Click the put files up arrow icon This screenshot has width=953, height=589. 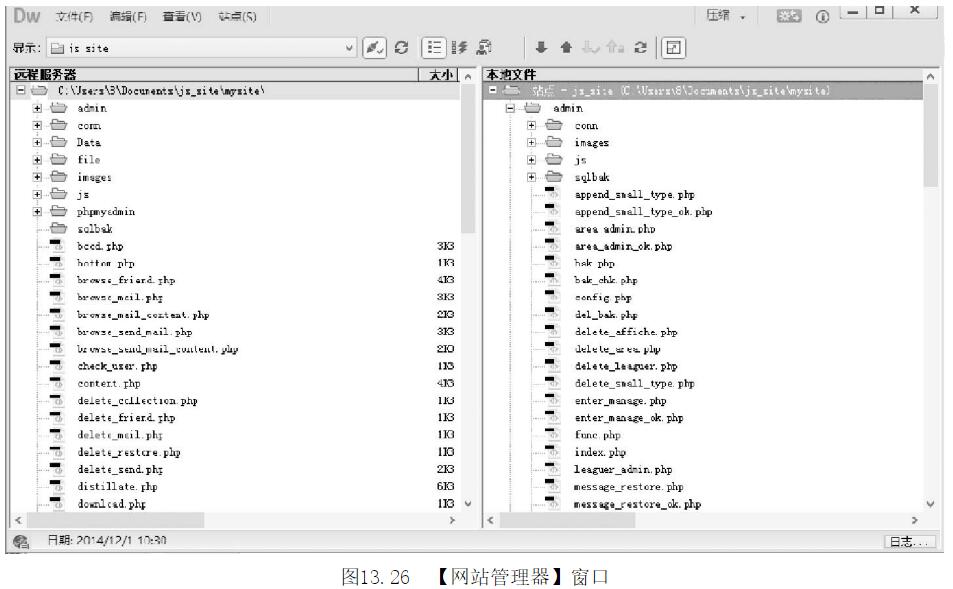[x=565, y=47]
